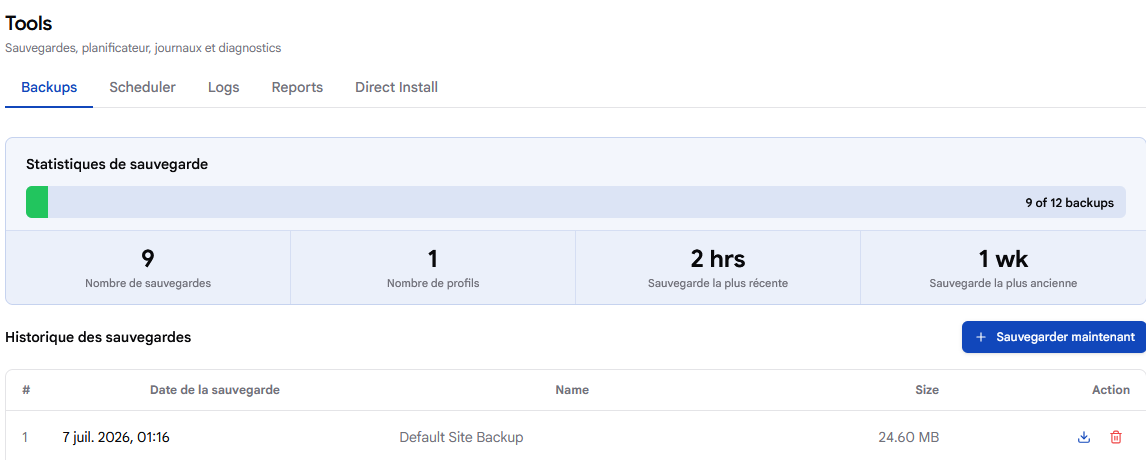Click the Name column header

(572, 390)
